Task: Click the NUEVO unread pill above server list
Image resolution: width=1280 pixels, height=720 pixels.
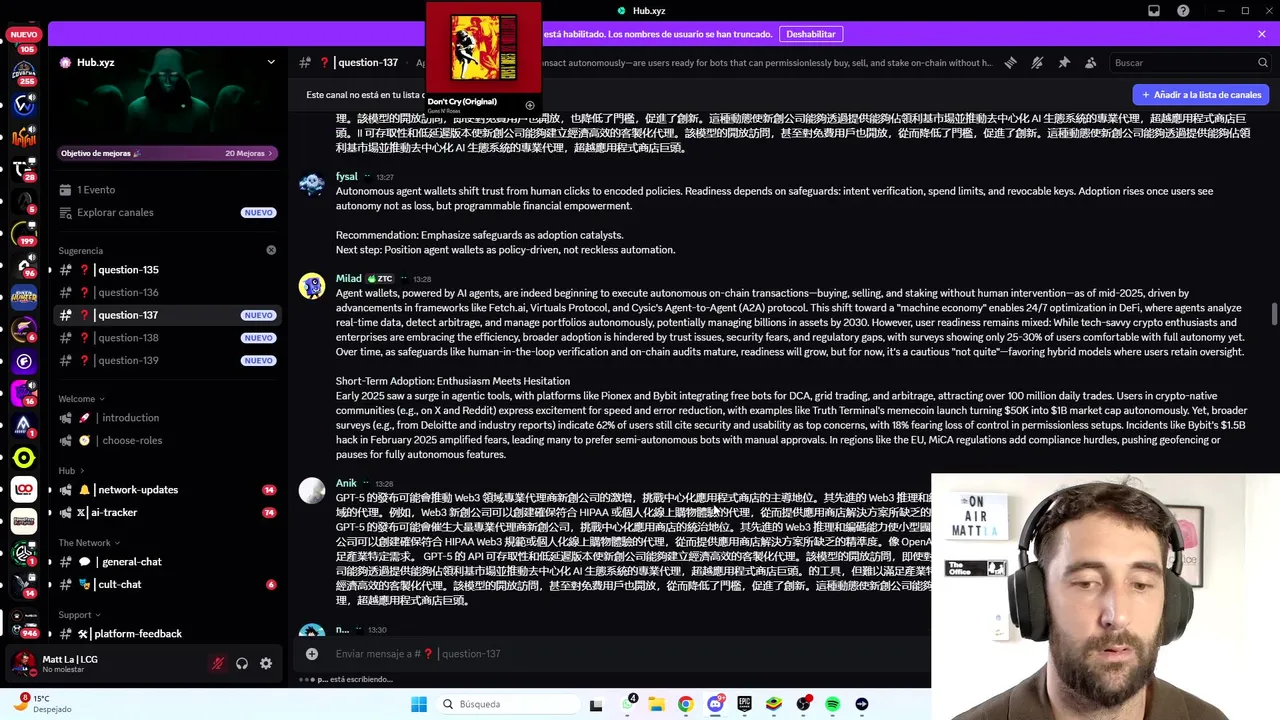Action: pyautogui.click(x=24, y=34)
